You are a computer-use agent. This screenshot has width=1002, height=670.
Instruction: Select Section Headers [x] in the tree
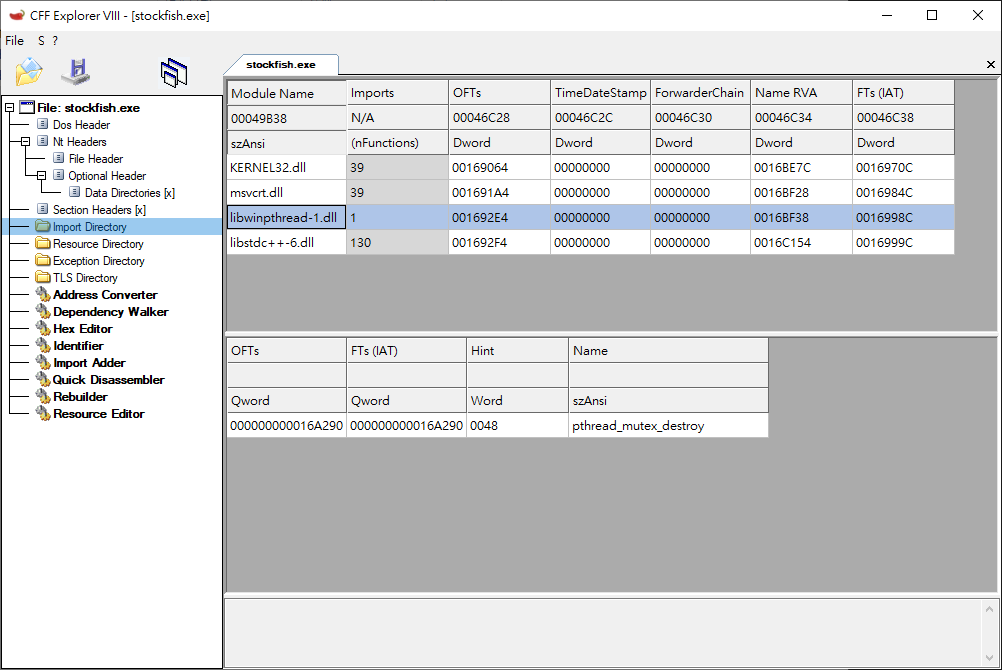[99, 210]
